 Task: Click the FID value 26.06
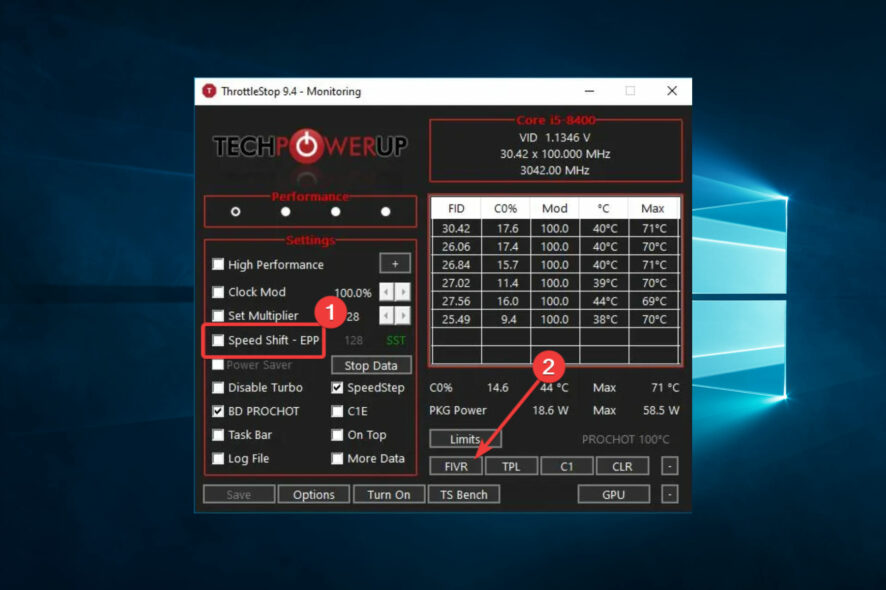pyautogui.click(x=456, y=247)
